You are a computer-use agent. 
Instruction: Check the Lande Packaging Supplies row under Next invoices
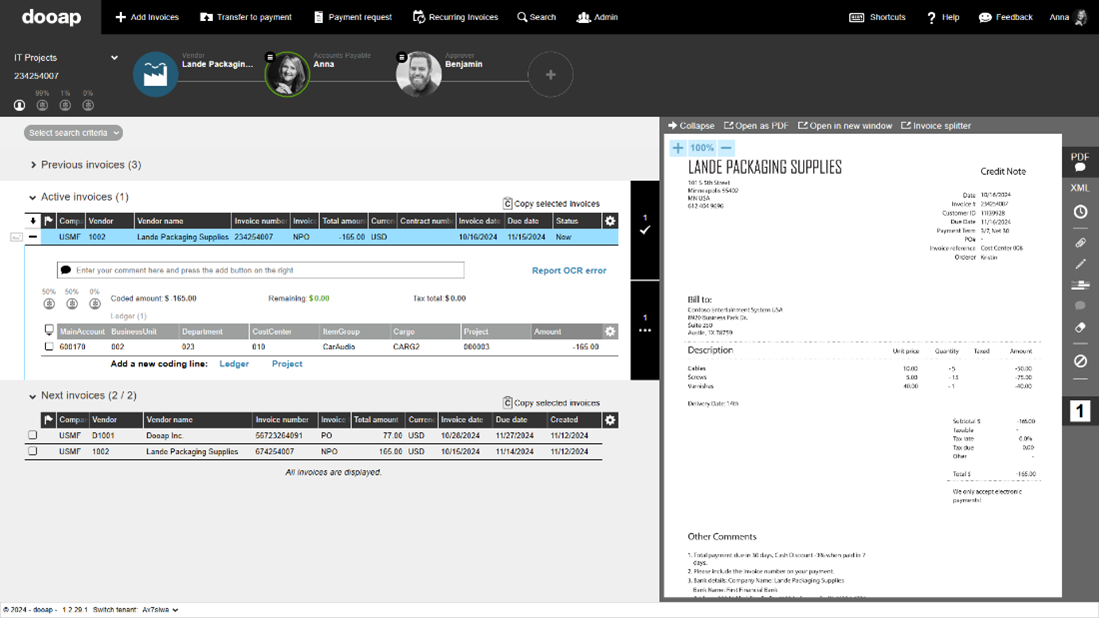[32, 451]
